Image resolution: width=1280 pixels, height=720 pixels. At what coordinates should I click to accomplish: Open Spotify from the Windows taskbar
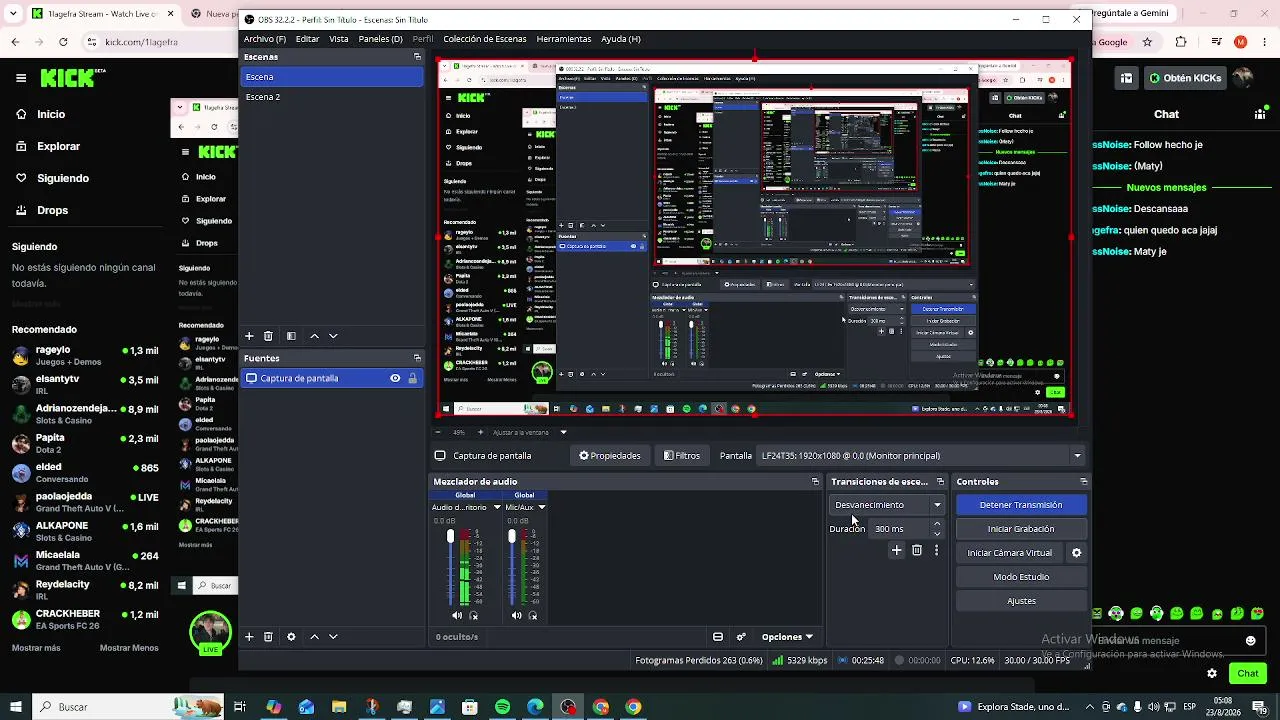coord(502,707)
